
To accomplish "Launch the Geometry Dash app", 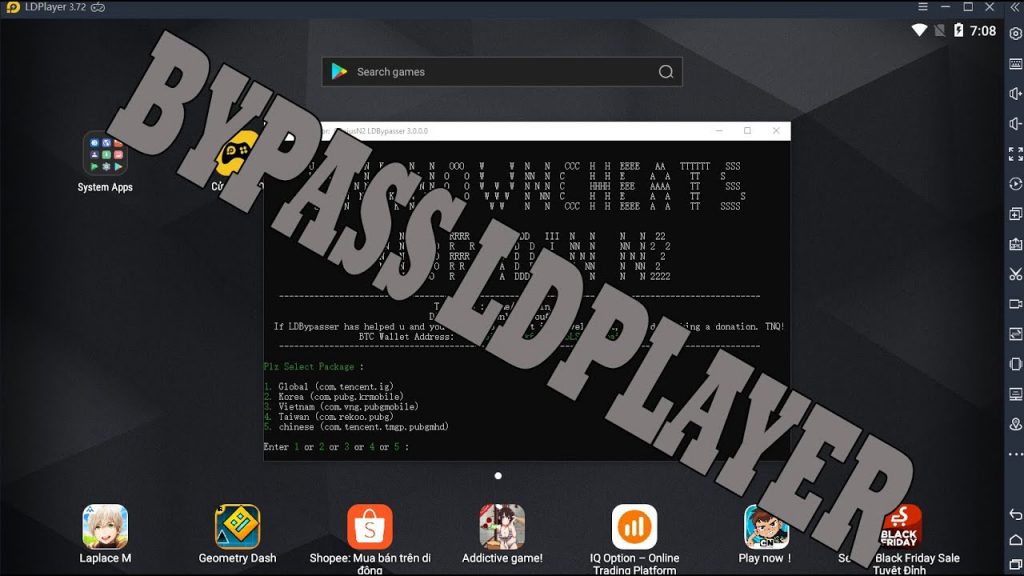I will click(x=237, y=534).
